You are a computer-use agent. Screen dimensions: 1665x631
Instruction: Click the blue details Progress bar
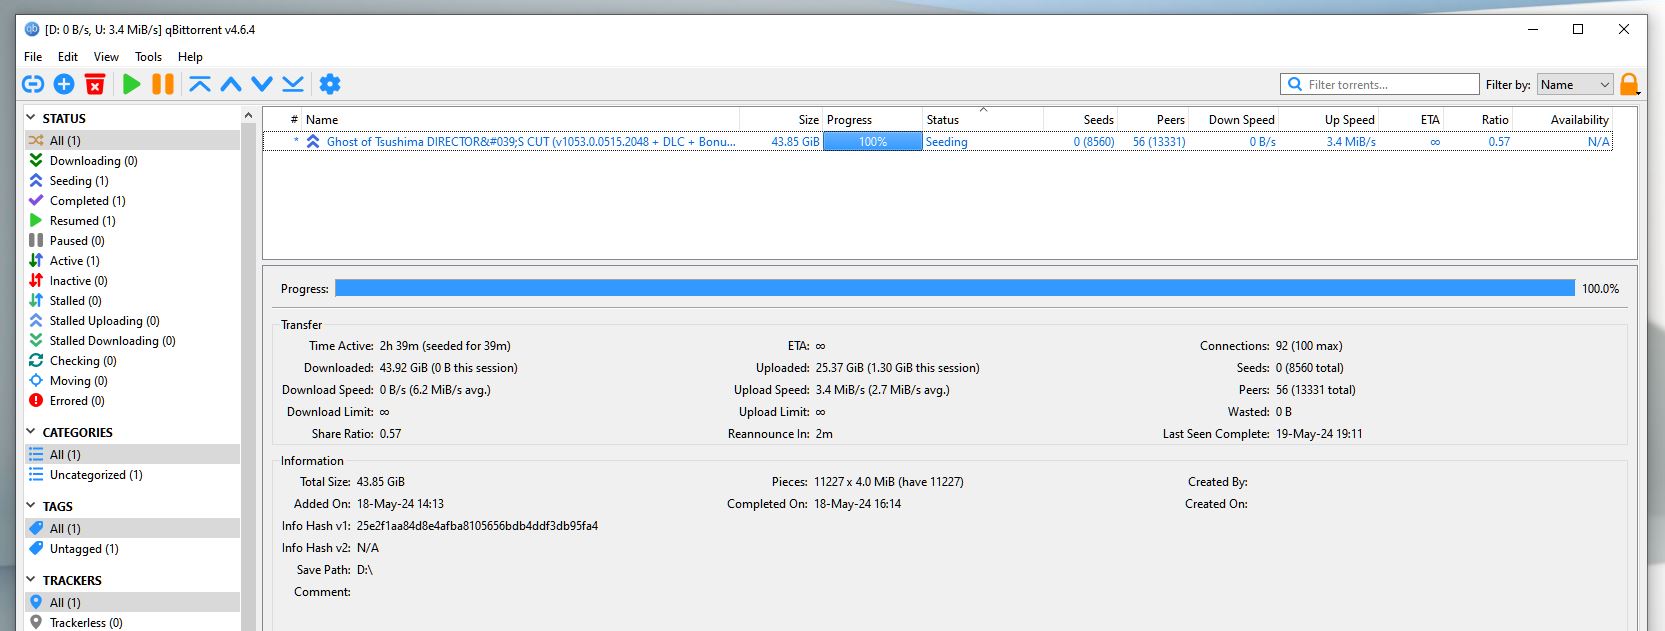point(955,288)
